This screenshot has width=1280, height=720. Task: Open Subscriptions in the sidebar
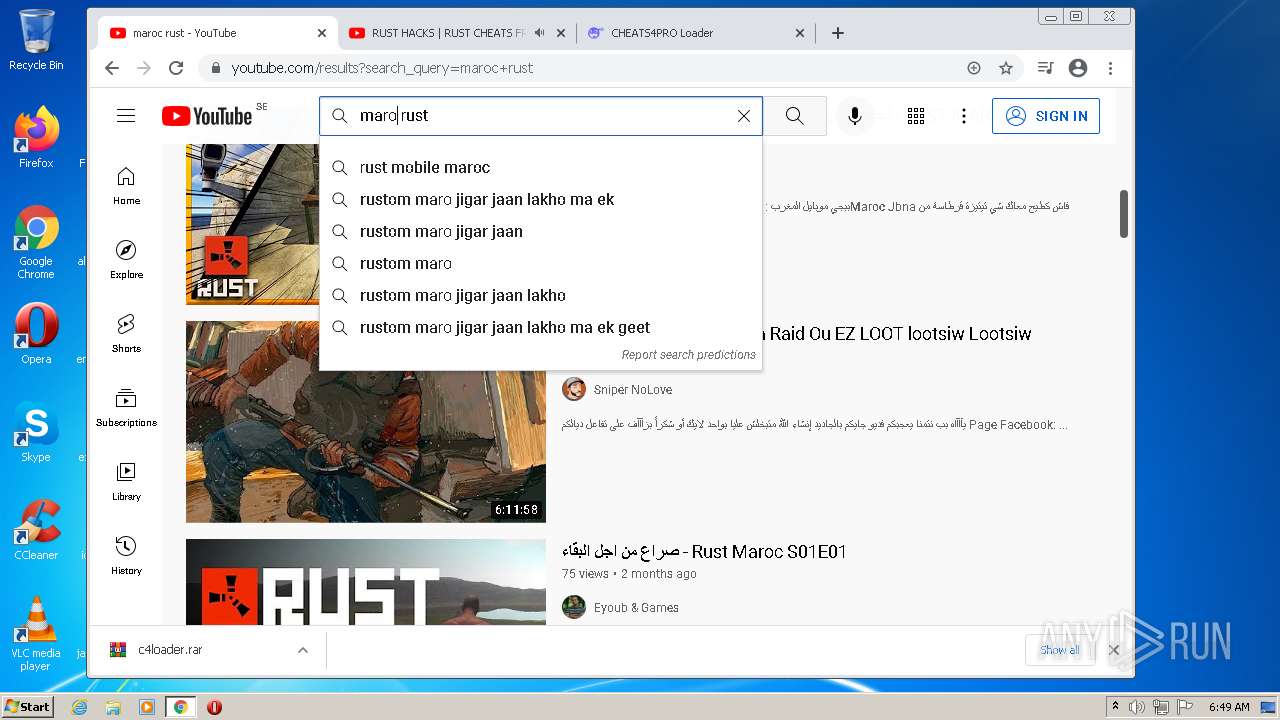tap(126, 408)
